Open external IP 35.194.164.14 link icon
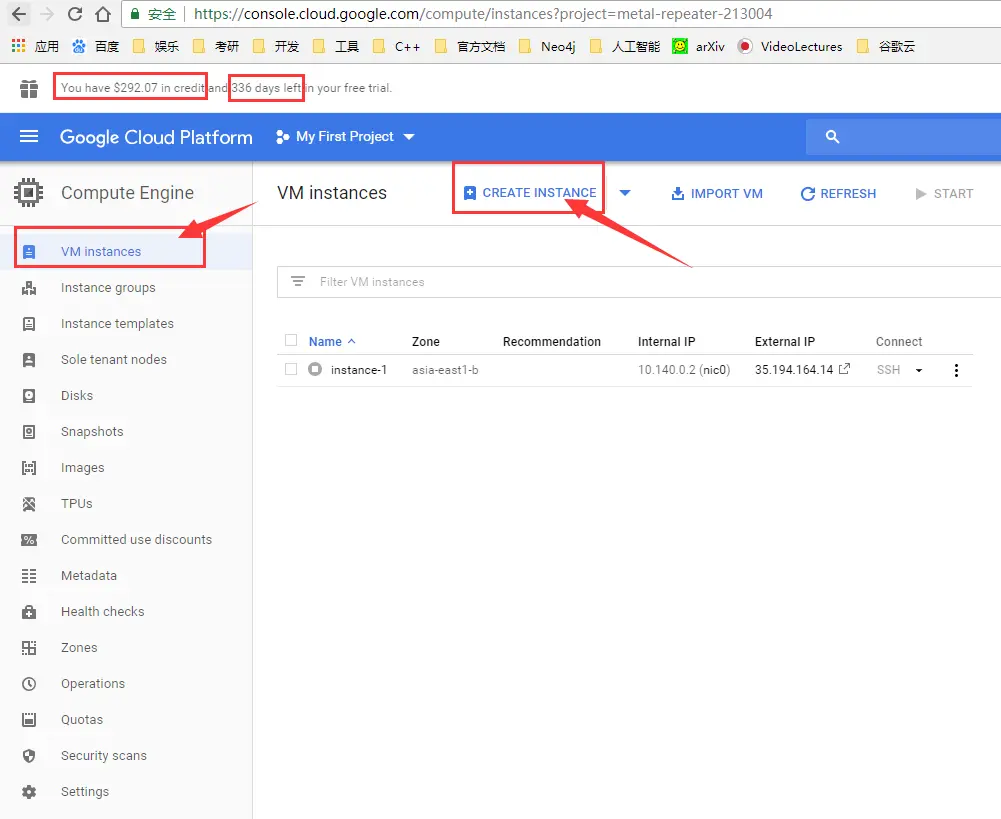1001x819 pixels. [844, 369]
